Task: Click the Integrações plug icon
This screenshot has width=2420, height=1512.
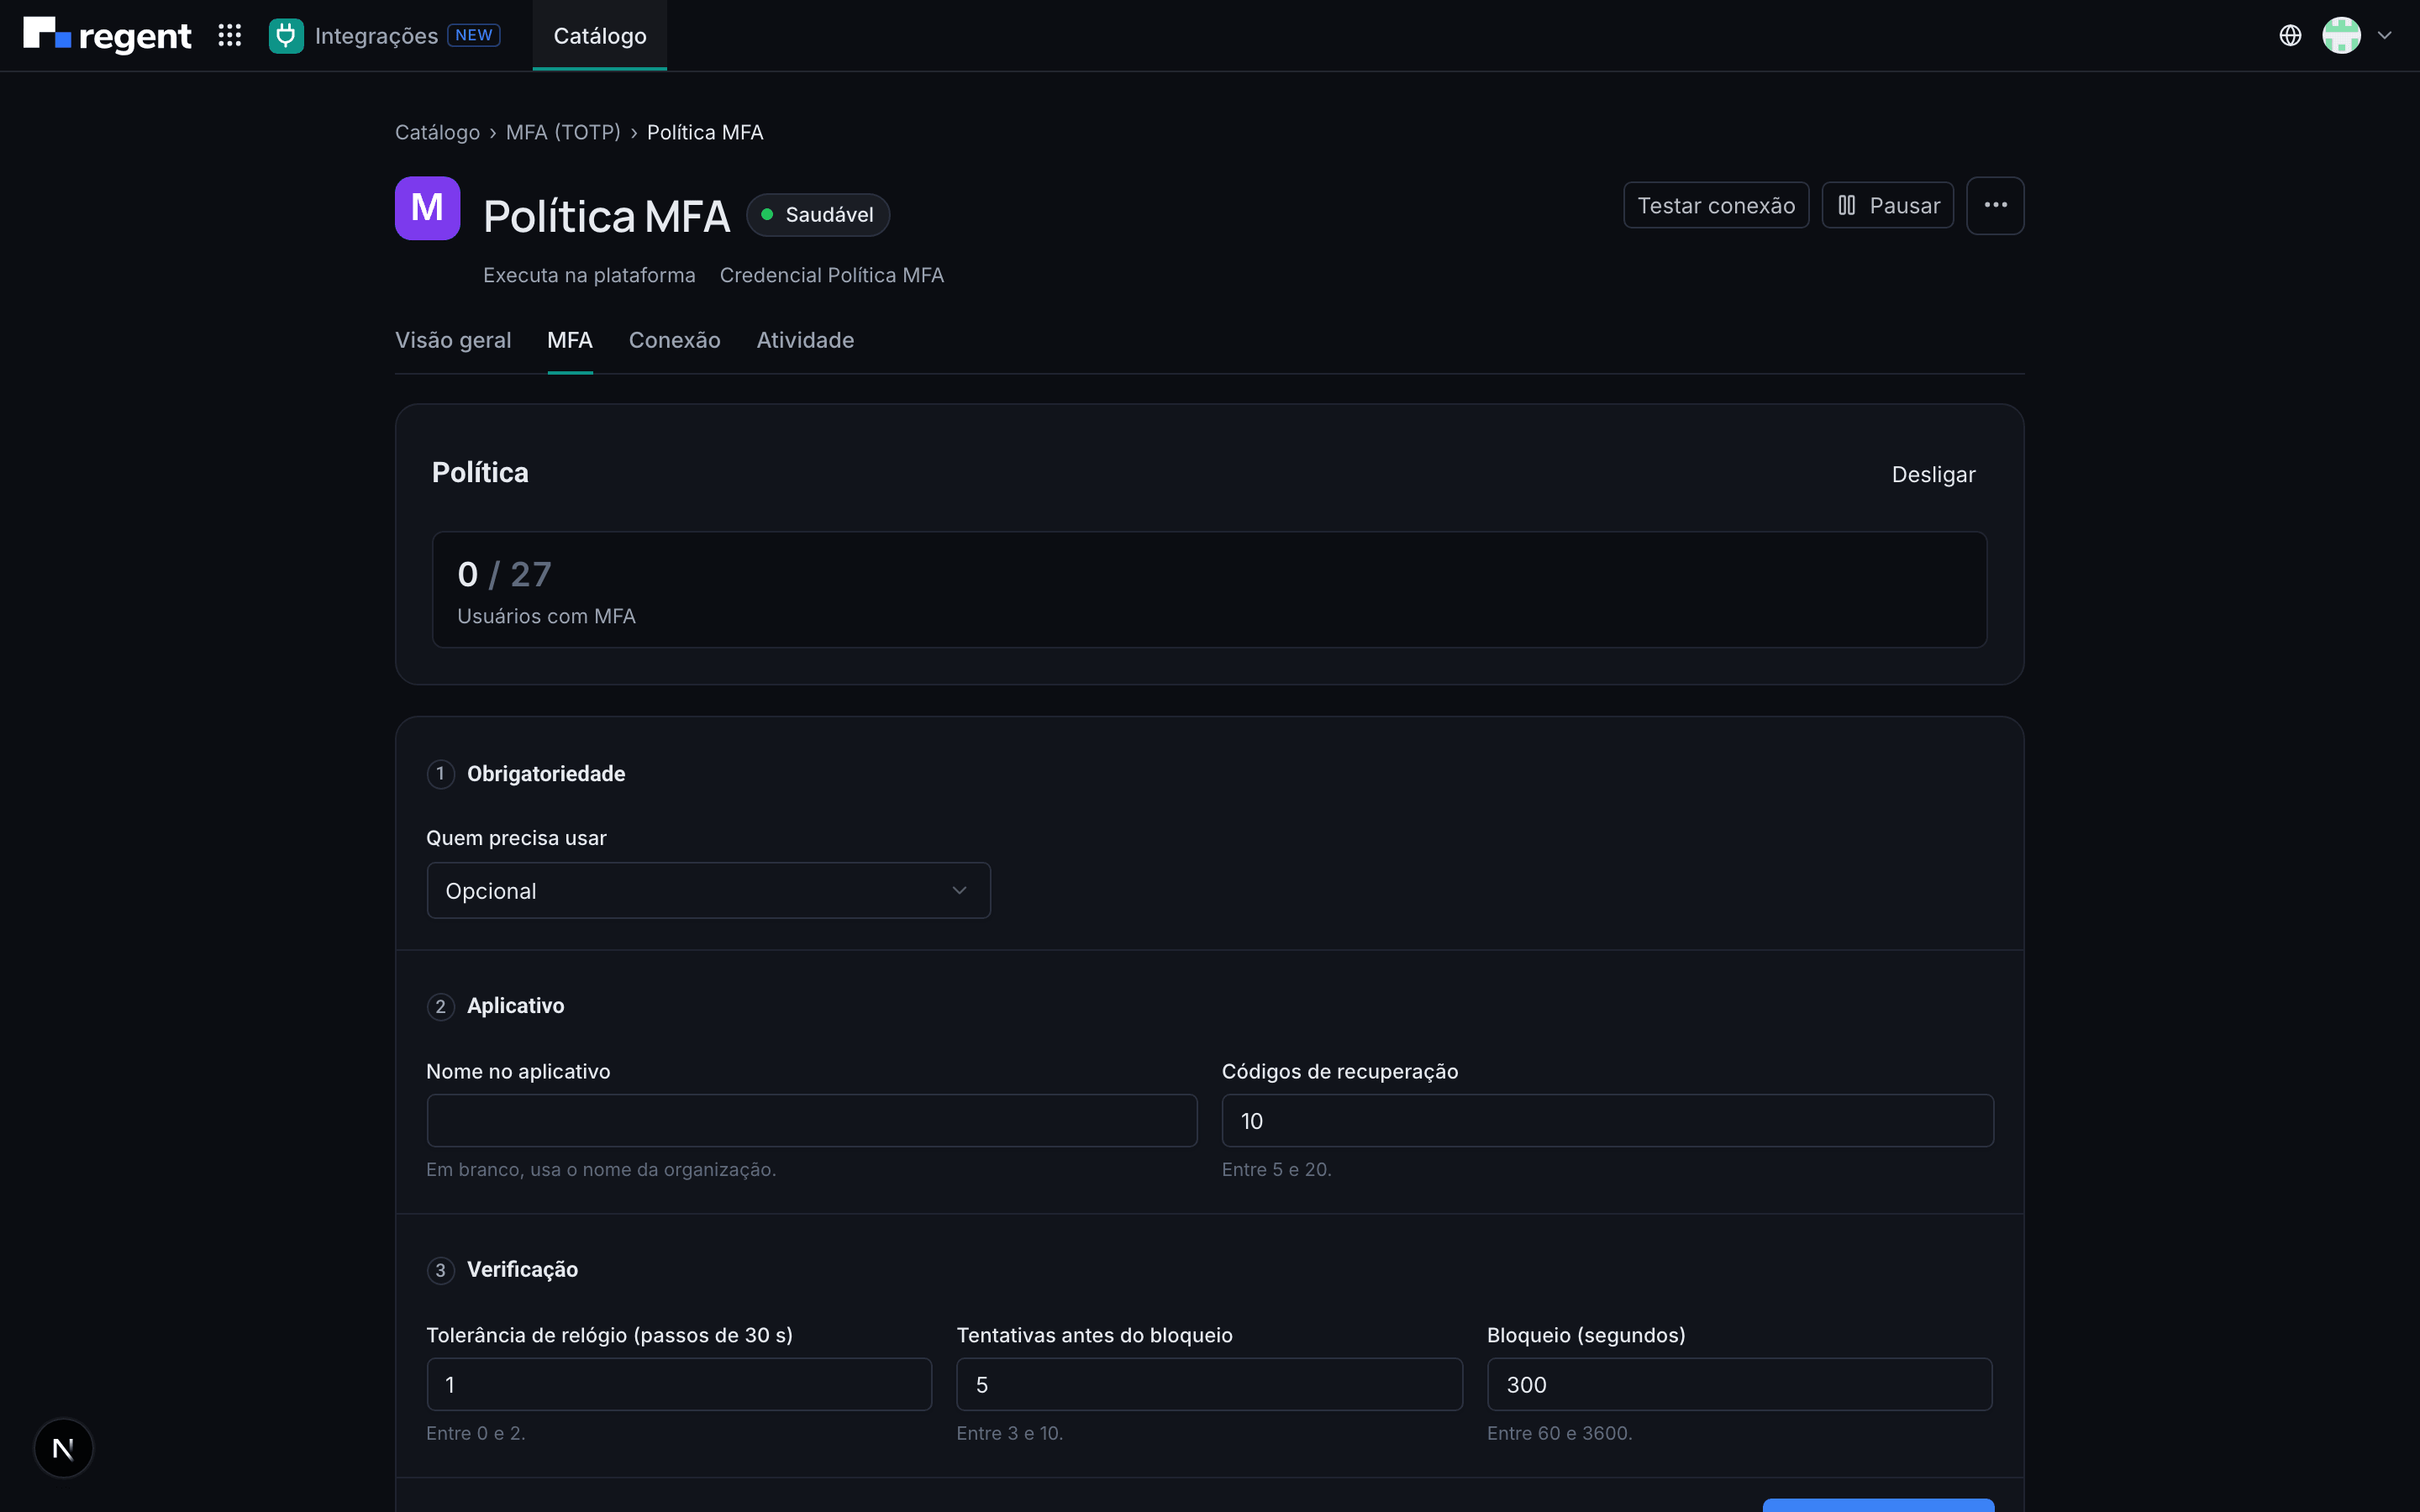Action: pyautogui.click(x=286, y=36)
